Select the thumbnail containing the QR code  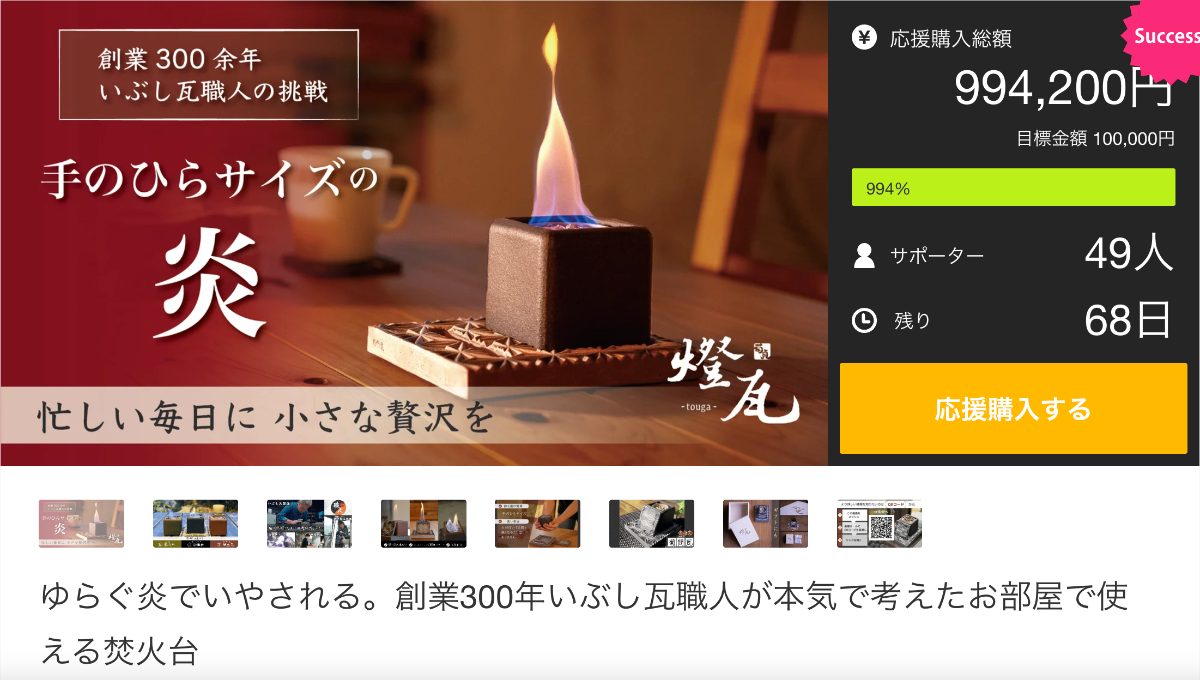(x=879, y=524)
